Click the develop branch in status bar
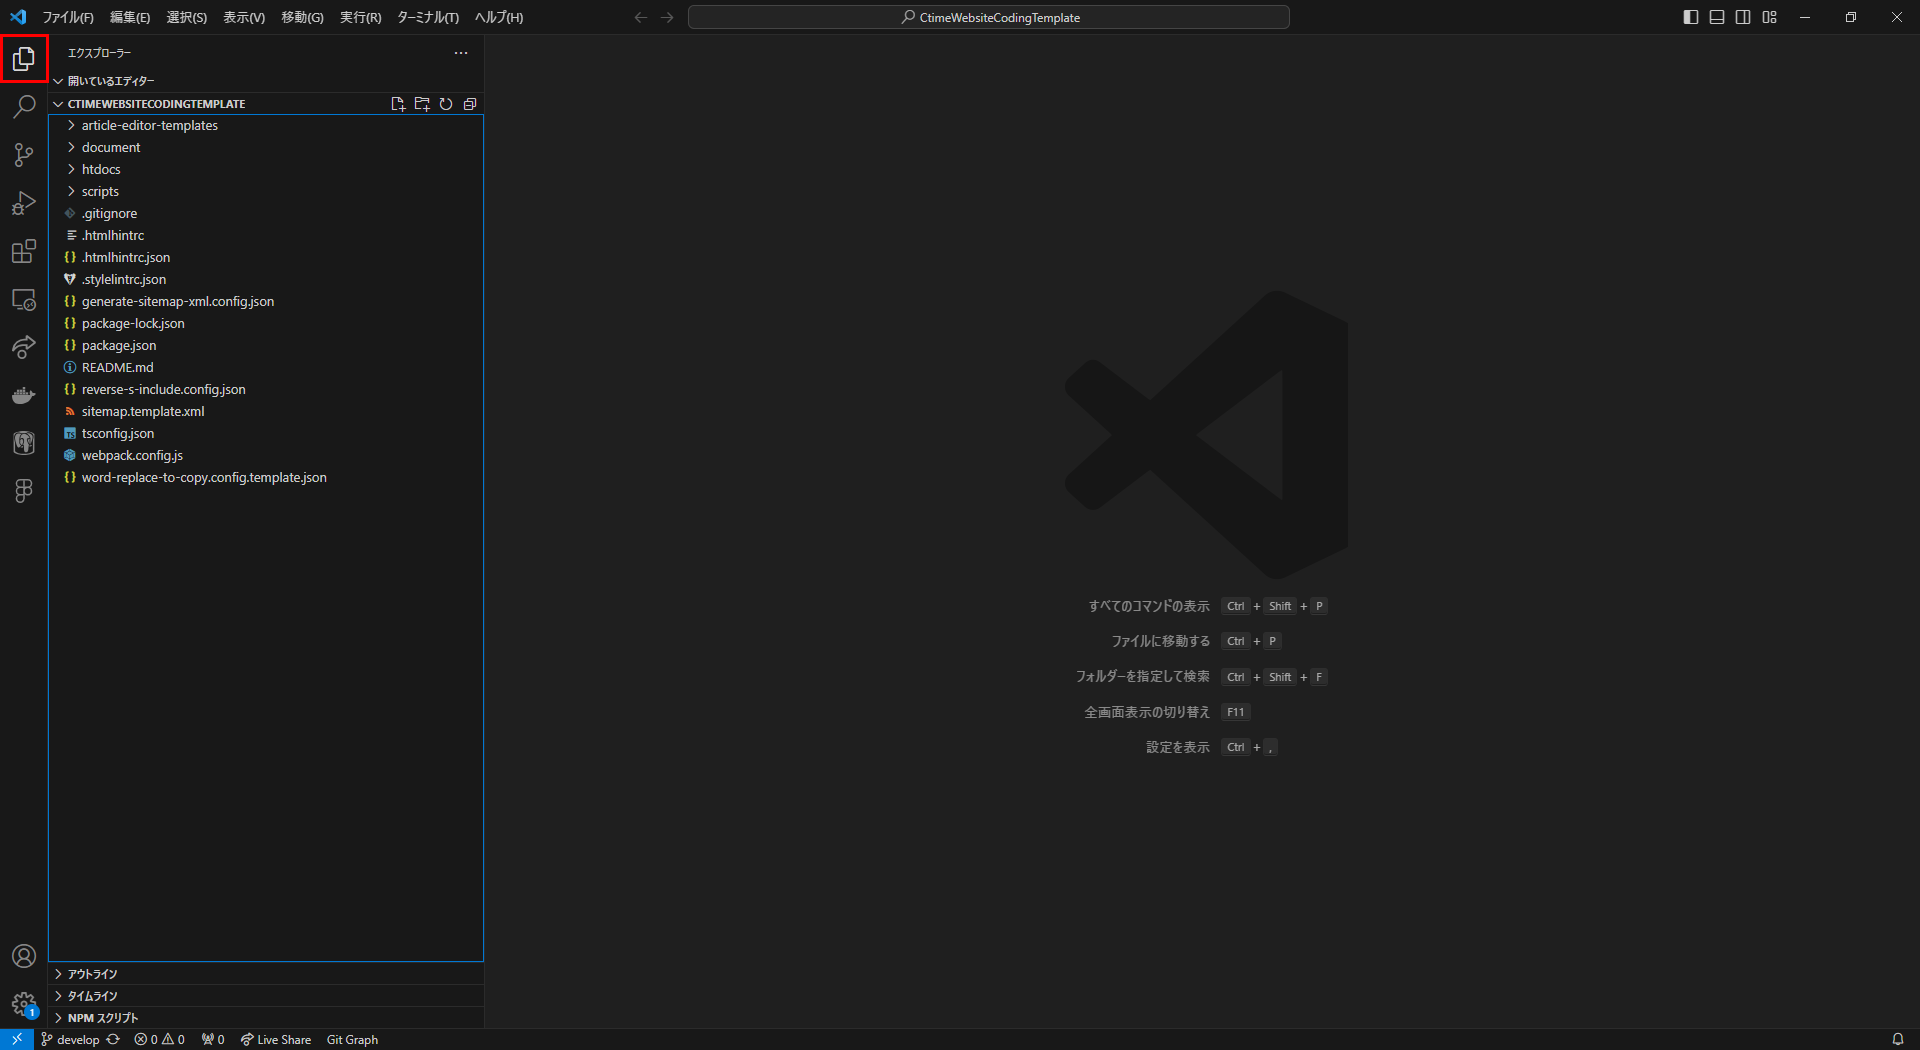 (77, 1040)
